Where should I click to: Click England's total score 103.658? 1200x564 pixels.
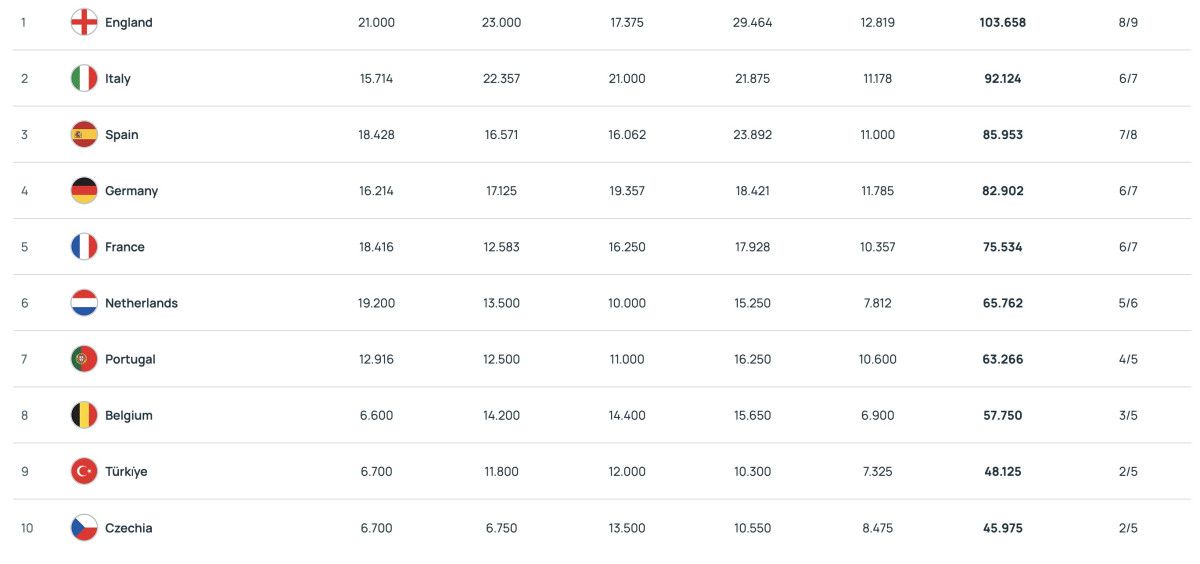tap(1002, 22)
